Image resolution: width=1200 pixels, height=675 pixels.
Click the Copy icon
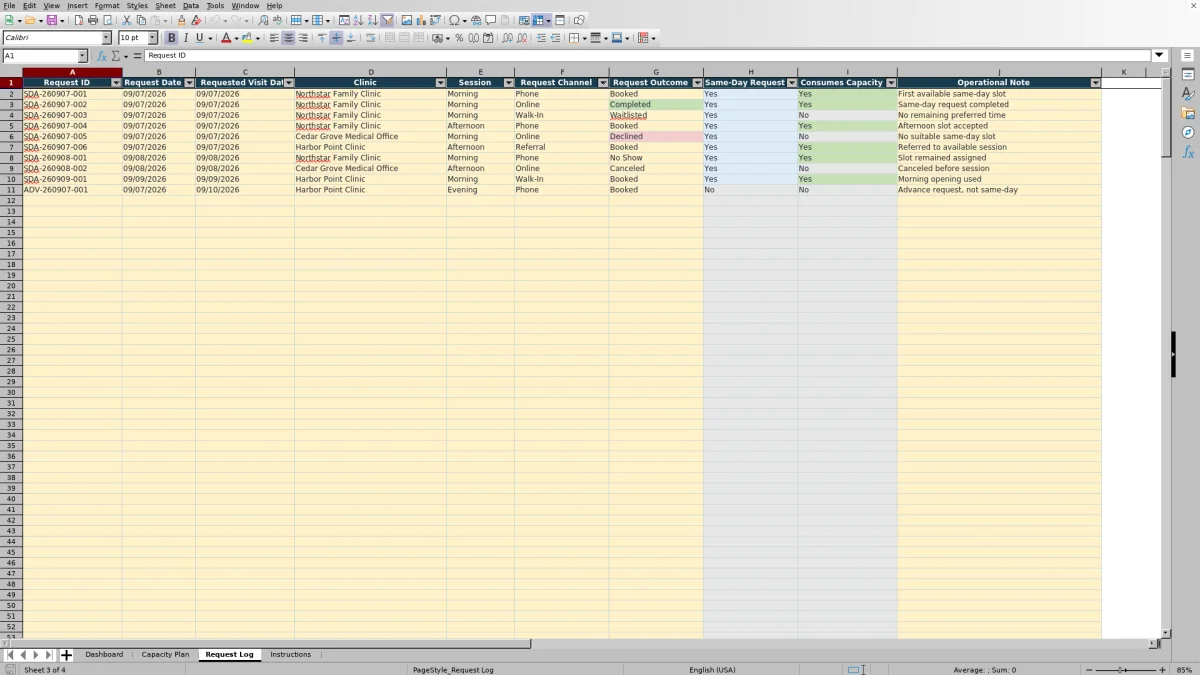(141, 20)
